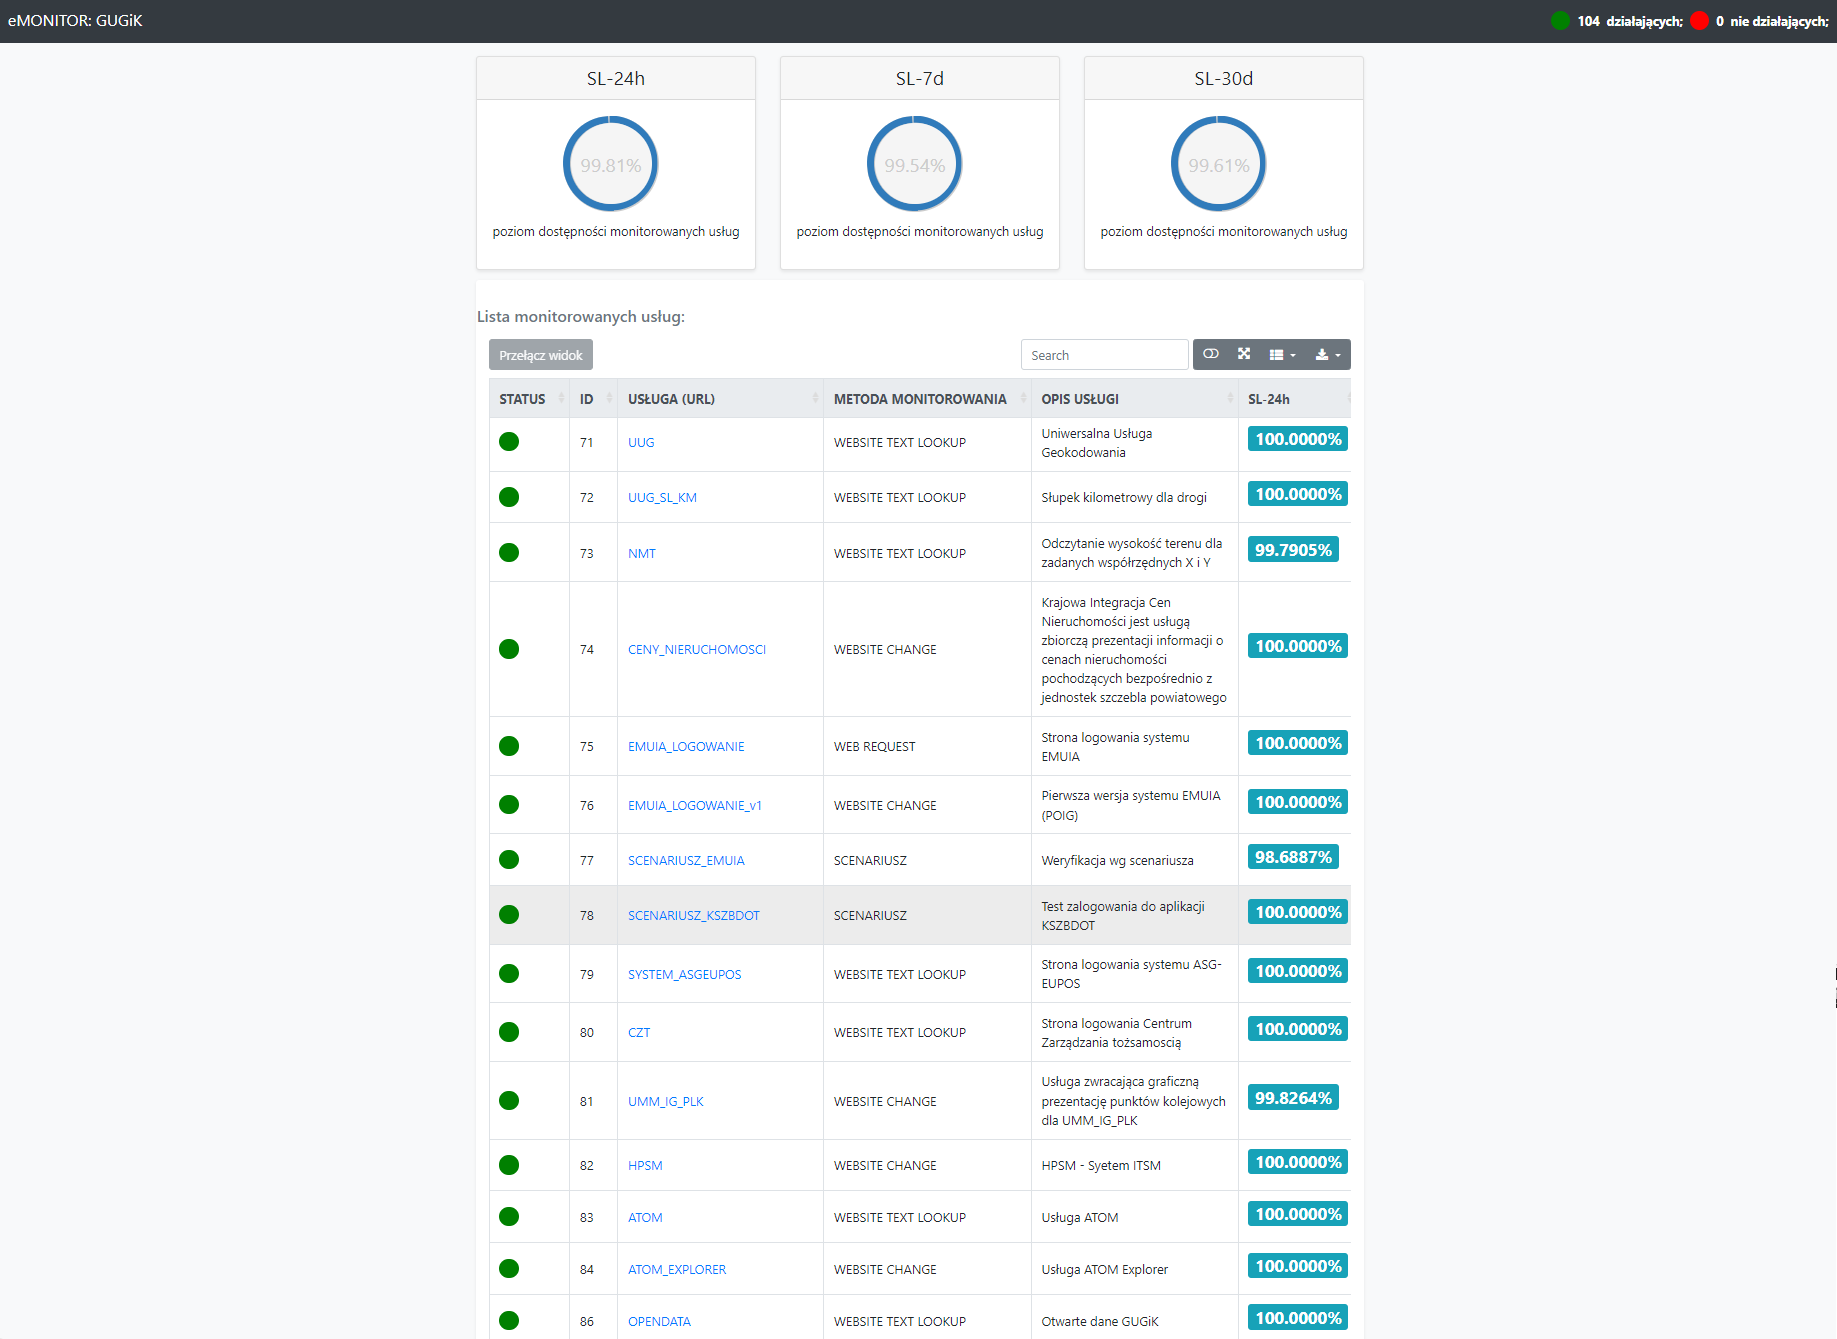This screenshot has width=1837, height=1339.
Task: Click green status dot for HPSM row
Action: coord(509,1165)
